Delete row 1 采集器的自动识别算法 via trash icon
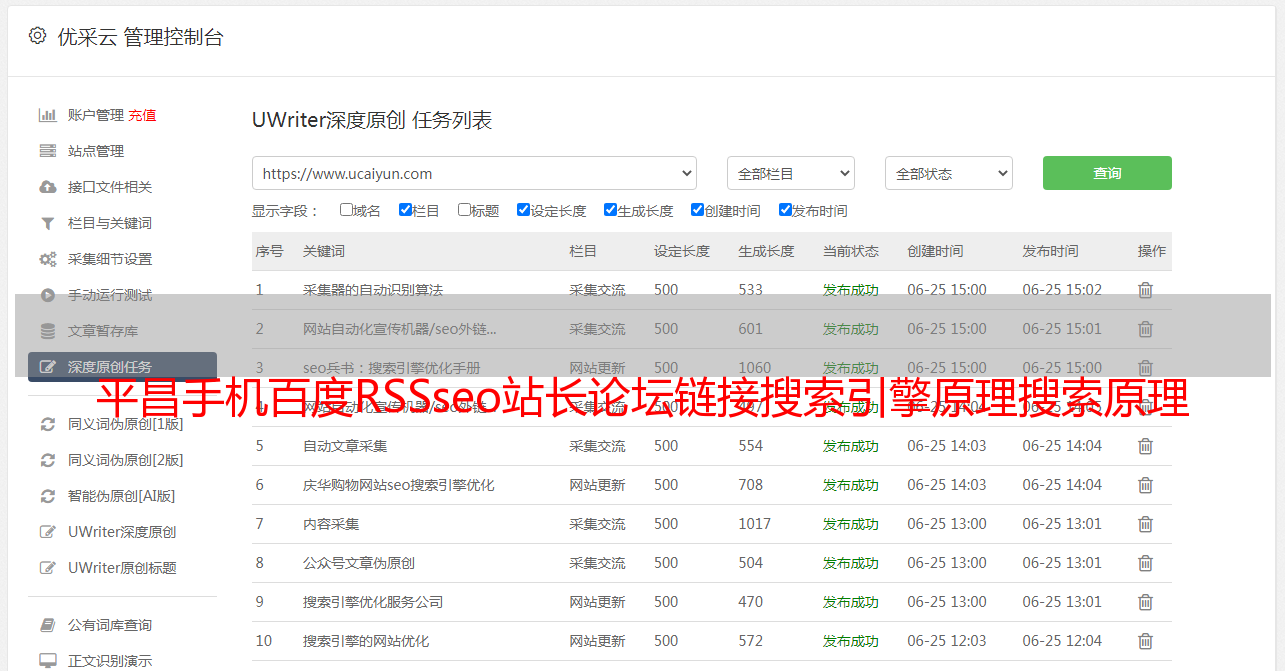This screenshot has width=1285, height=671. [1146, 290]
